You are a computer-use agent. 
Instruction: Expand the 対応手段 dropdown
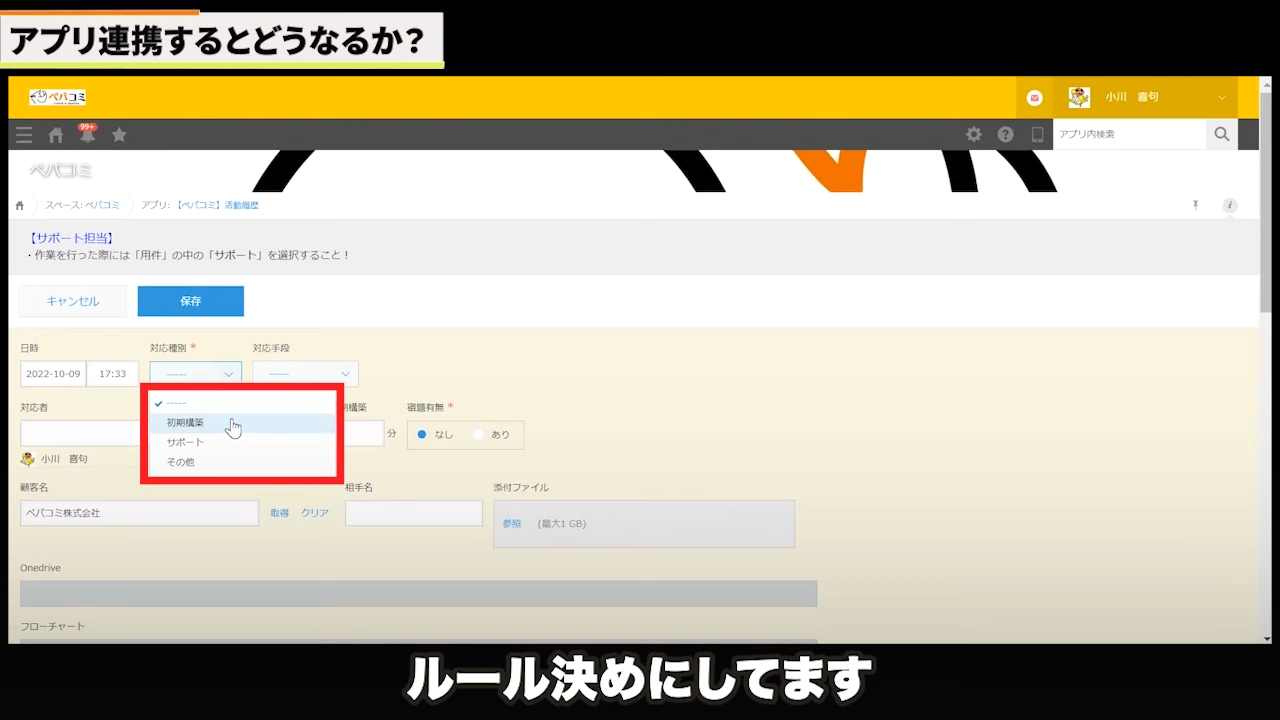coord(305,374)
